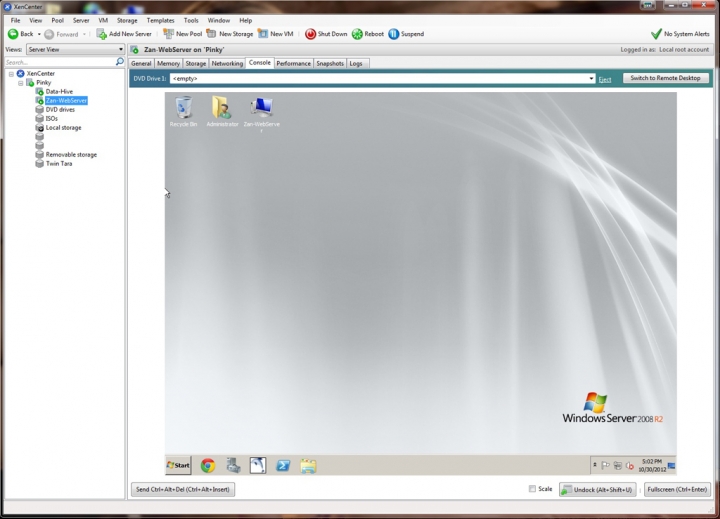
Task: Shut Down the selected VM
Action: coord(326,34)
